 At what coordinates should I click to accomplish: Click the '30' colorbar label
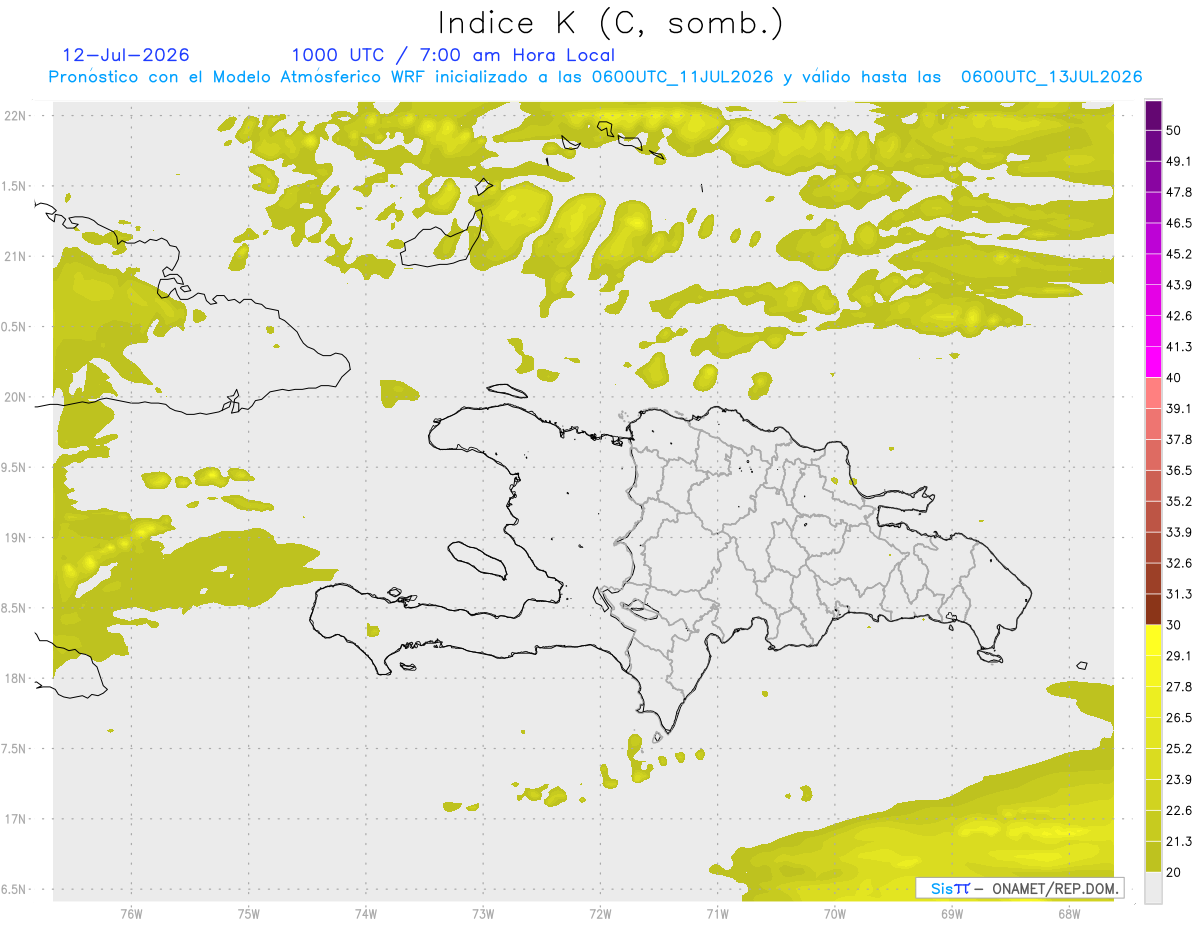pos(1174,625)
